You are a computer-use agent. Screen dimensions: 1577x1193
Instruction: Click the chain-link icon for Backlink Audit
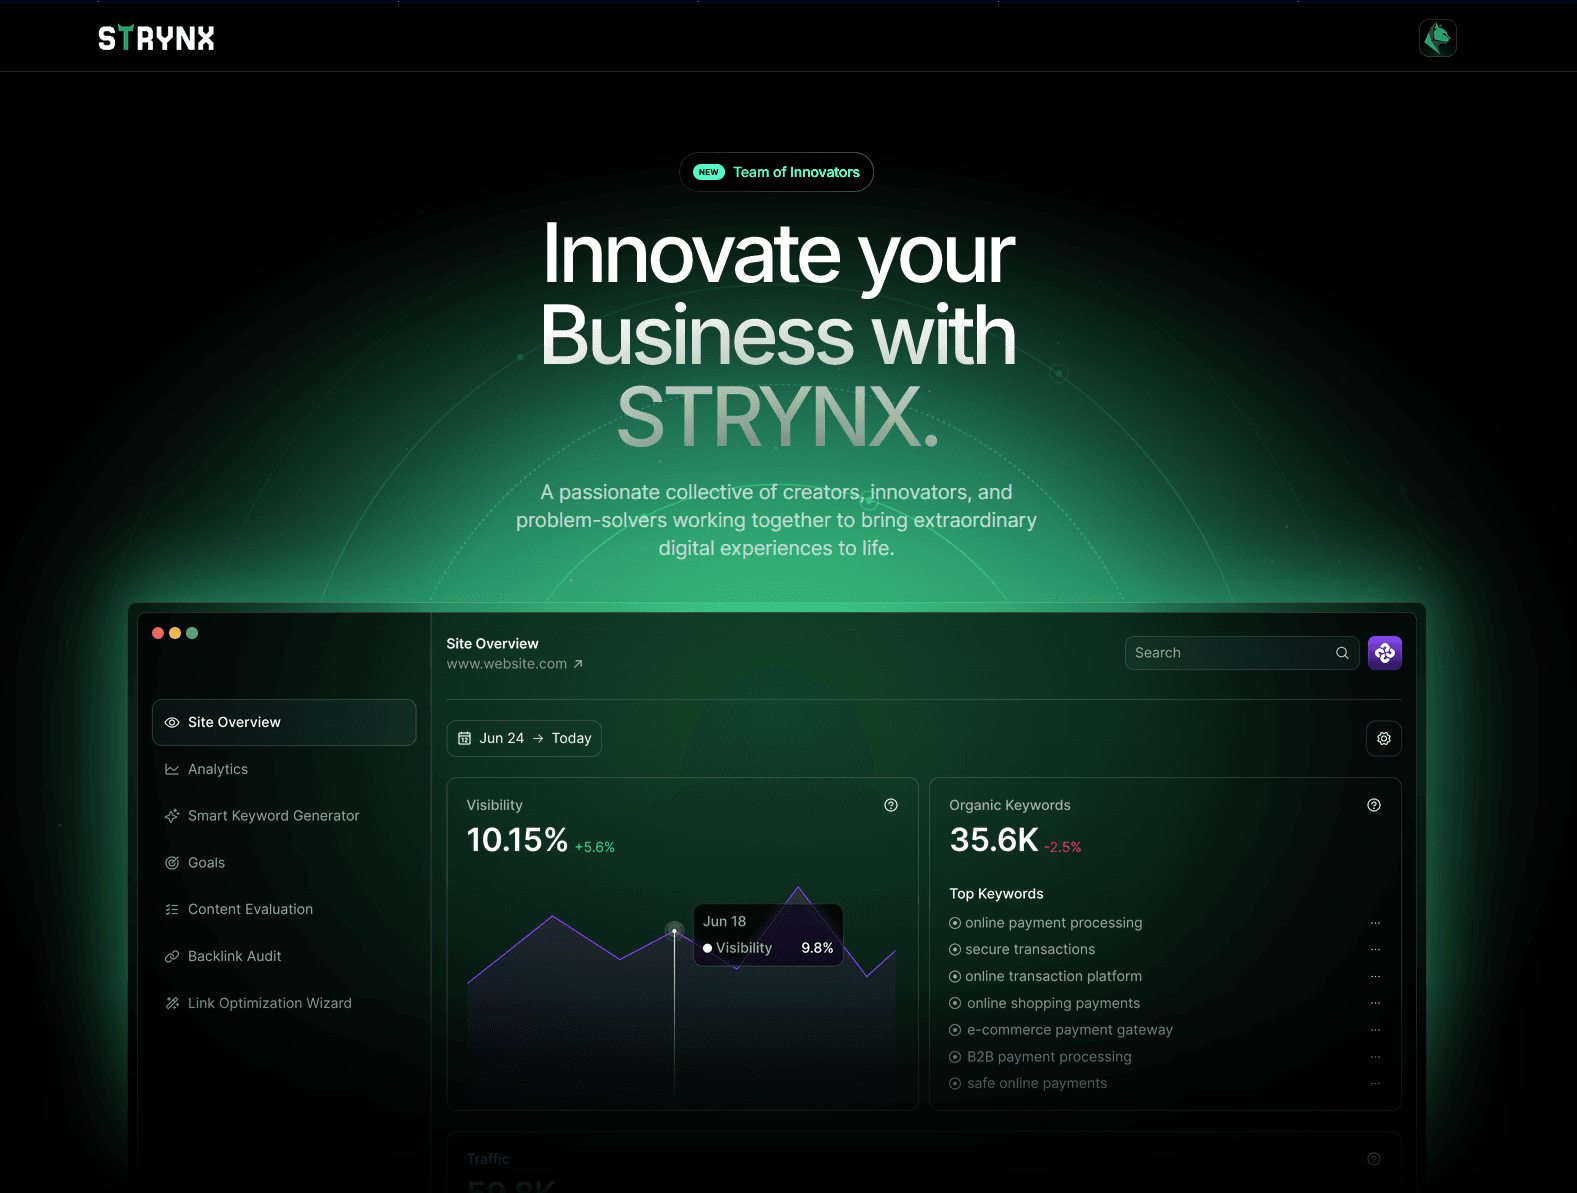click(x=172, y=956)
